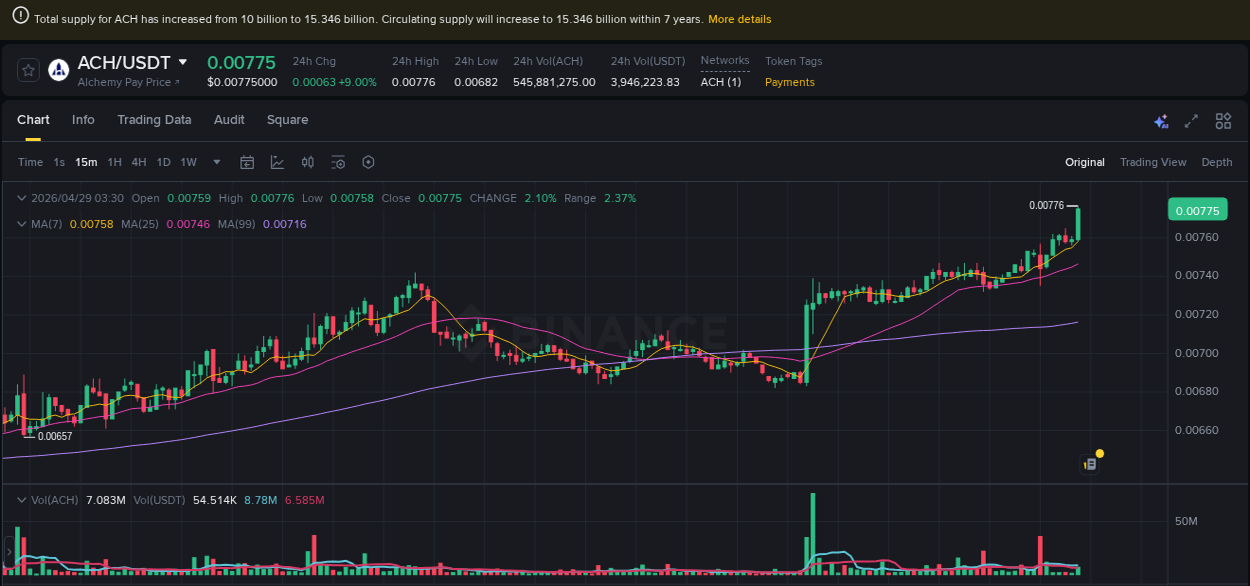The height and width of the screenshot is (586, 1250).
Task: Click the Payments token tag
Action: tap(789, 82)
